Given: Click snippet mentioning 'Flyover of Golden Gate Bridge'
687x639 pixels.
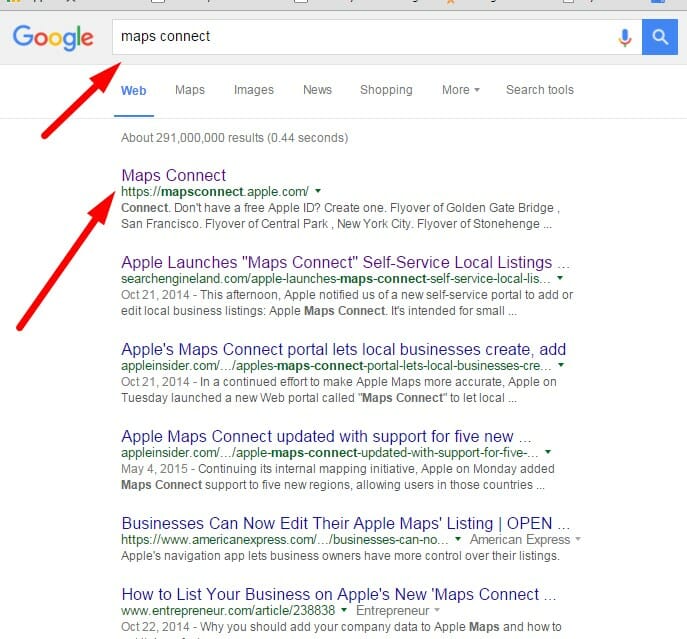Looking at the screenshot, I should [x=340, y=216].
